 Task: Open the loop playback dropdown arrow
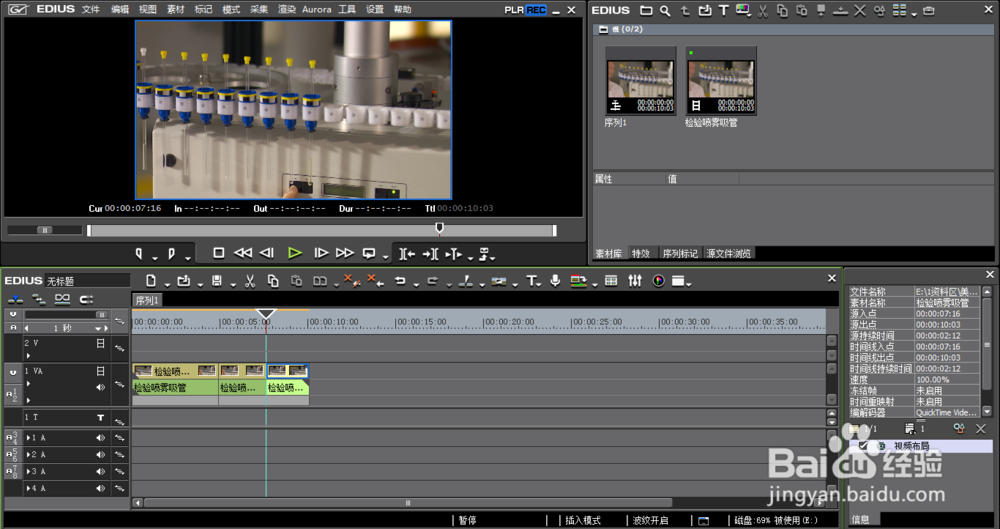pyautogui.click(x=385, y=258)
